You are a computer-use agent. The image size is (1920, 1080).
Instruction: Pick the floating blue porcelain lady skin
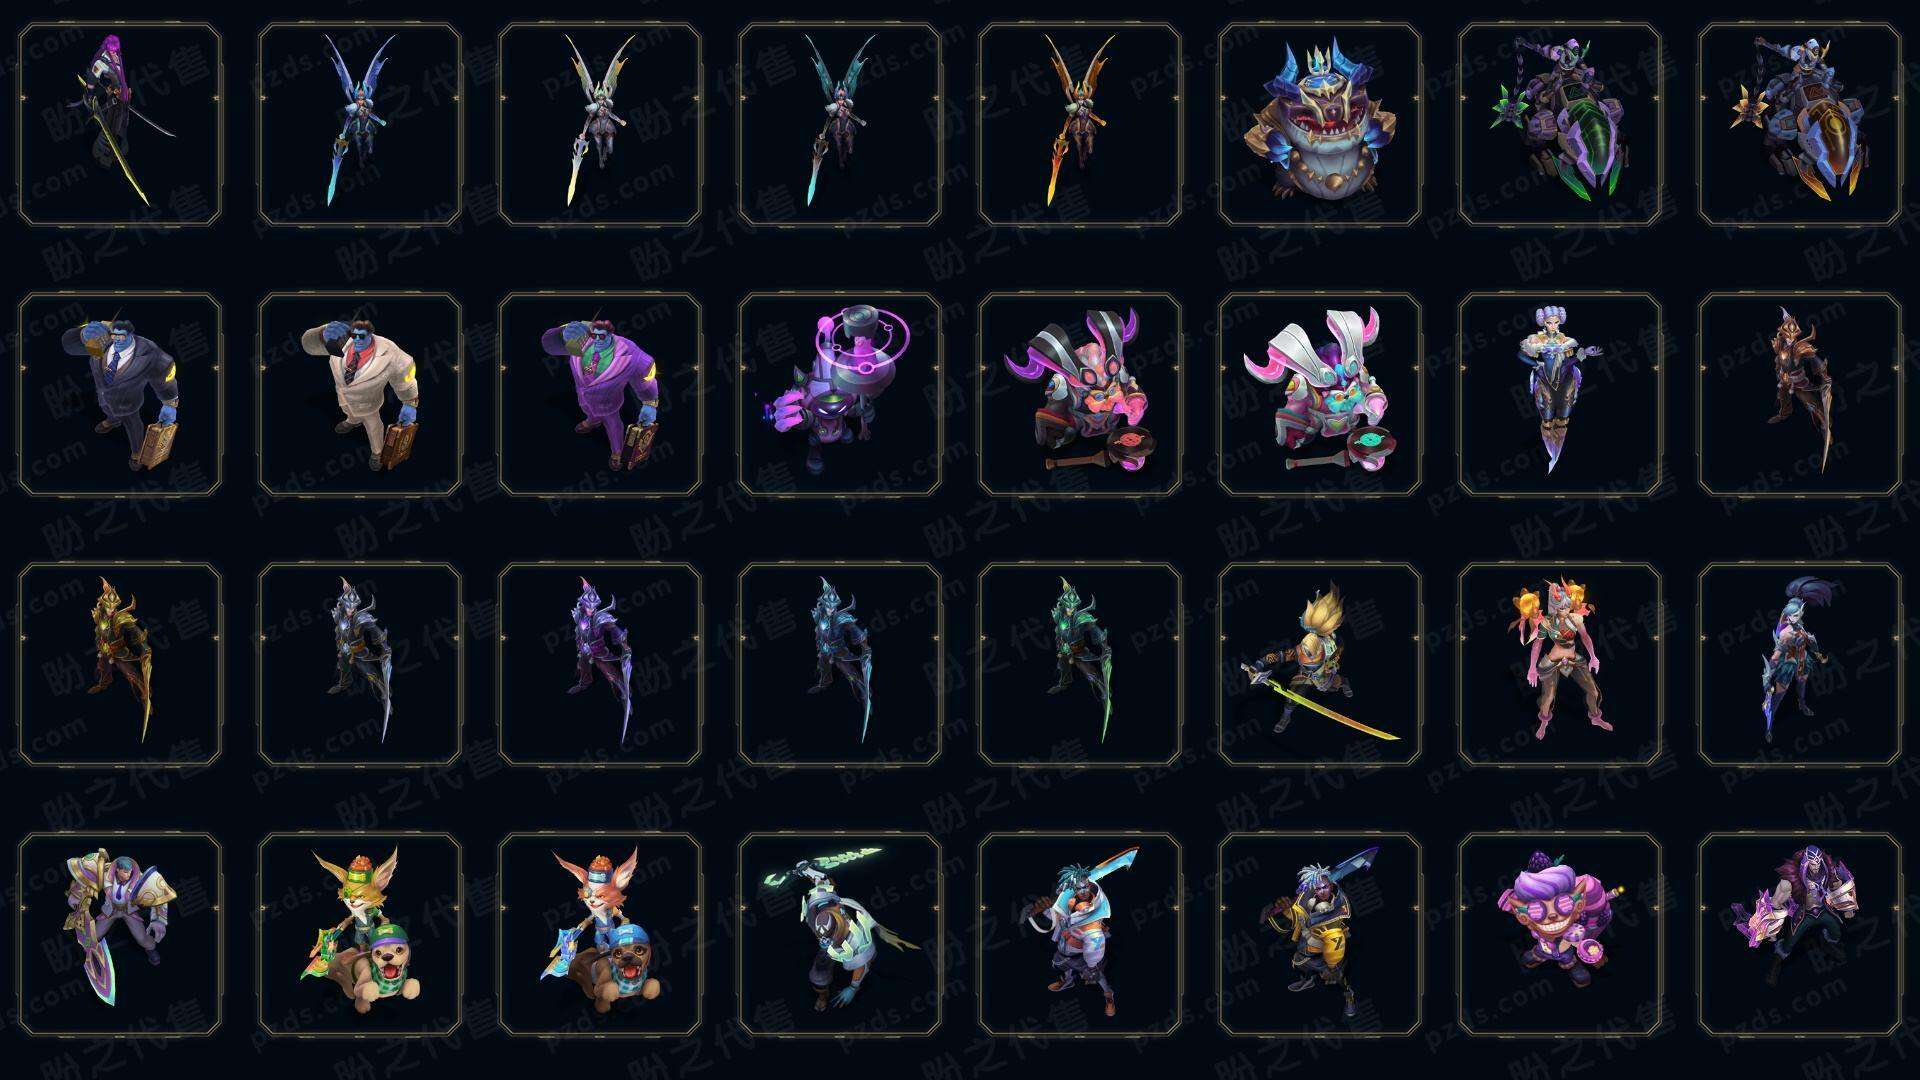point(1560,394)
